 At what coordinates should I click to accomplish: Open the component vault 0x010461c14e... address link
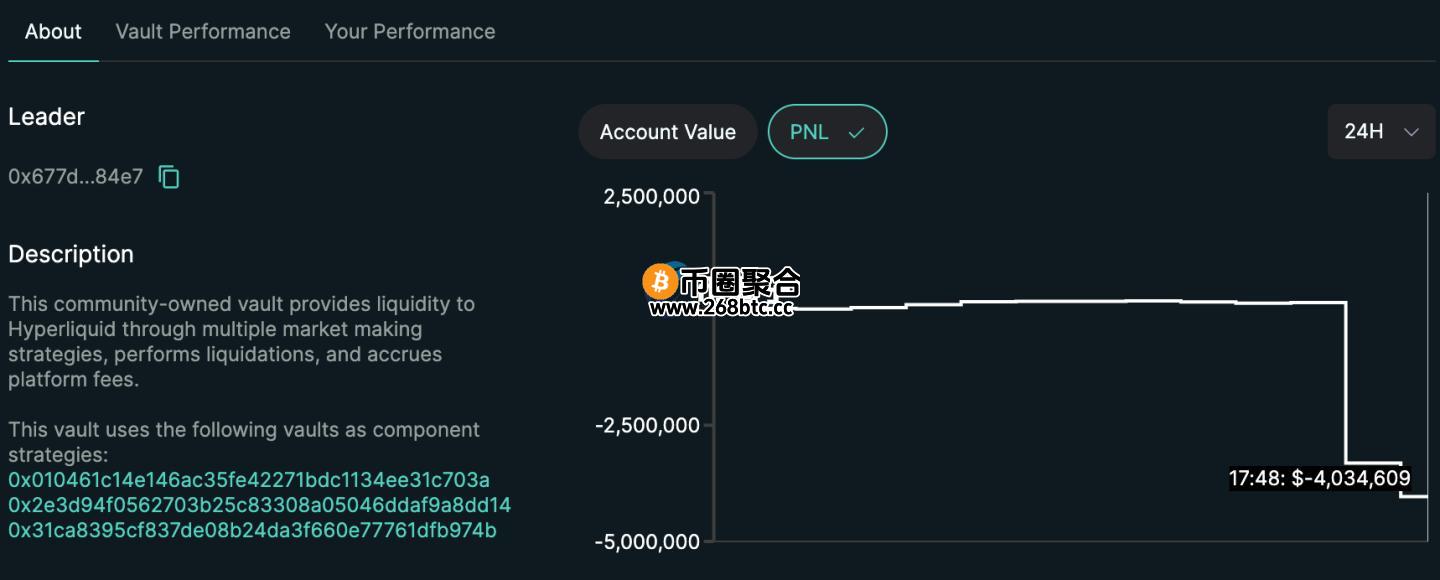click(249, 480)
